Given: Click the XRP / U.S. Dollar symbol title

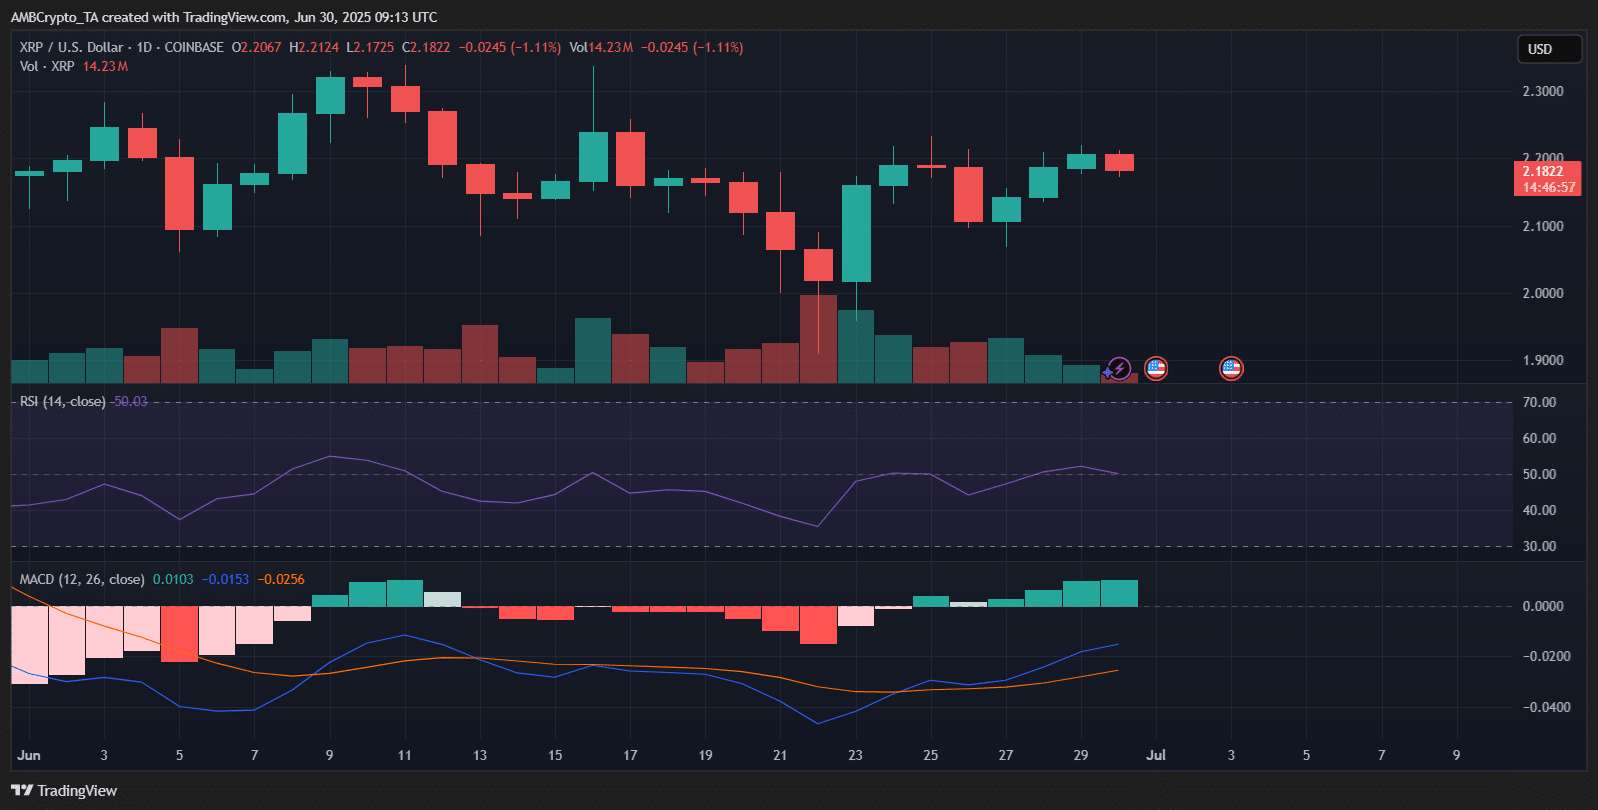Looking at the screenshot, I should (71, 47).
